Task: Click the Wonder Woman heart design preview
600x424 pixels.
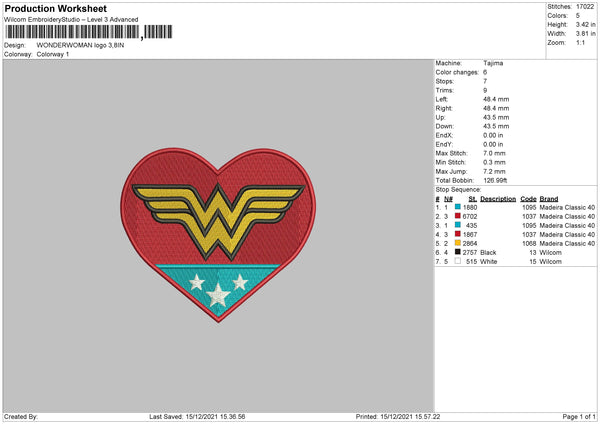Action: [x=218, y=235]
